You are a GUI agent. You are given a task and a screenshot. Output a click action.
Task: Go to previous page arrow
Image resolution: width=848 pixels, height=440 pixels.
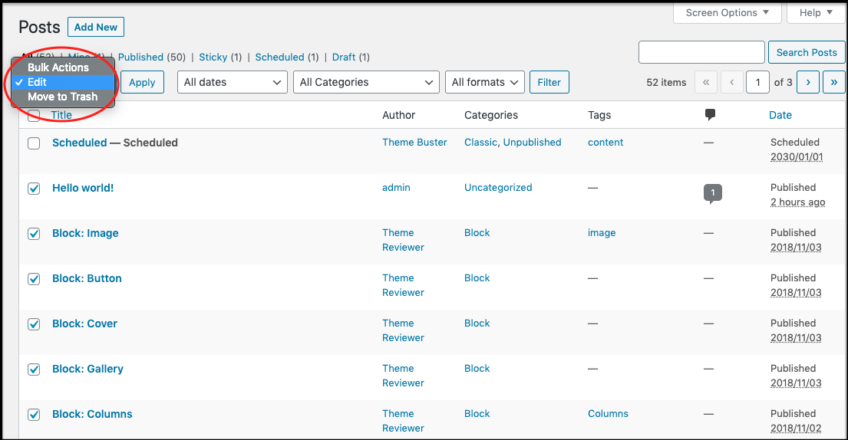pyautogui.click(x=732, y=82)
